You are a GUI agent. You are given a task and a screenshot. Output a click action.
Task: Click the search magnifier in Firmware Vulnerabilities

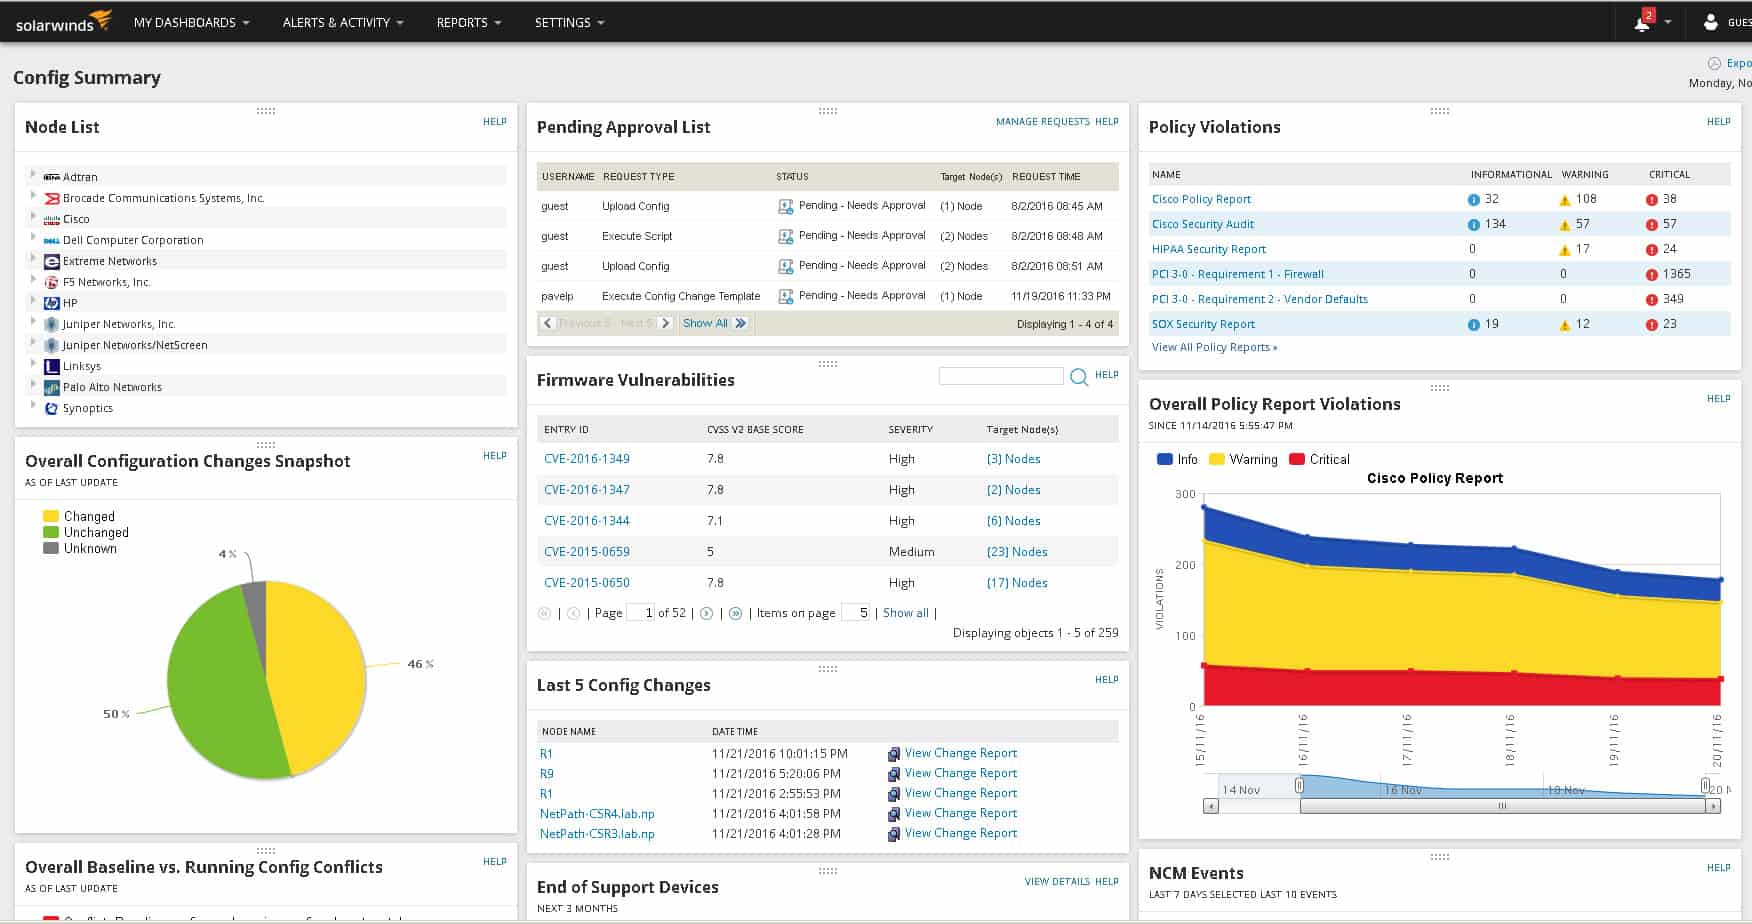(1079, 378)
